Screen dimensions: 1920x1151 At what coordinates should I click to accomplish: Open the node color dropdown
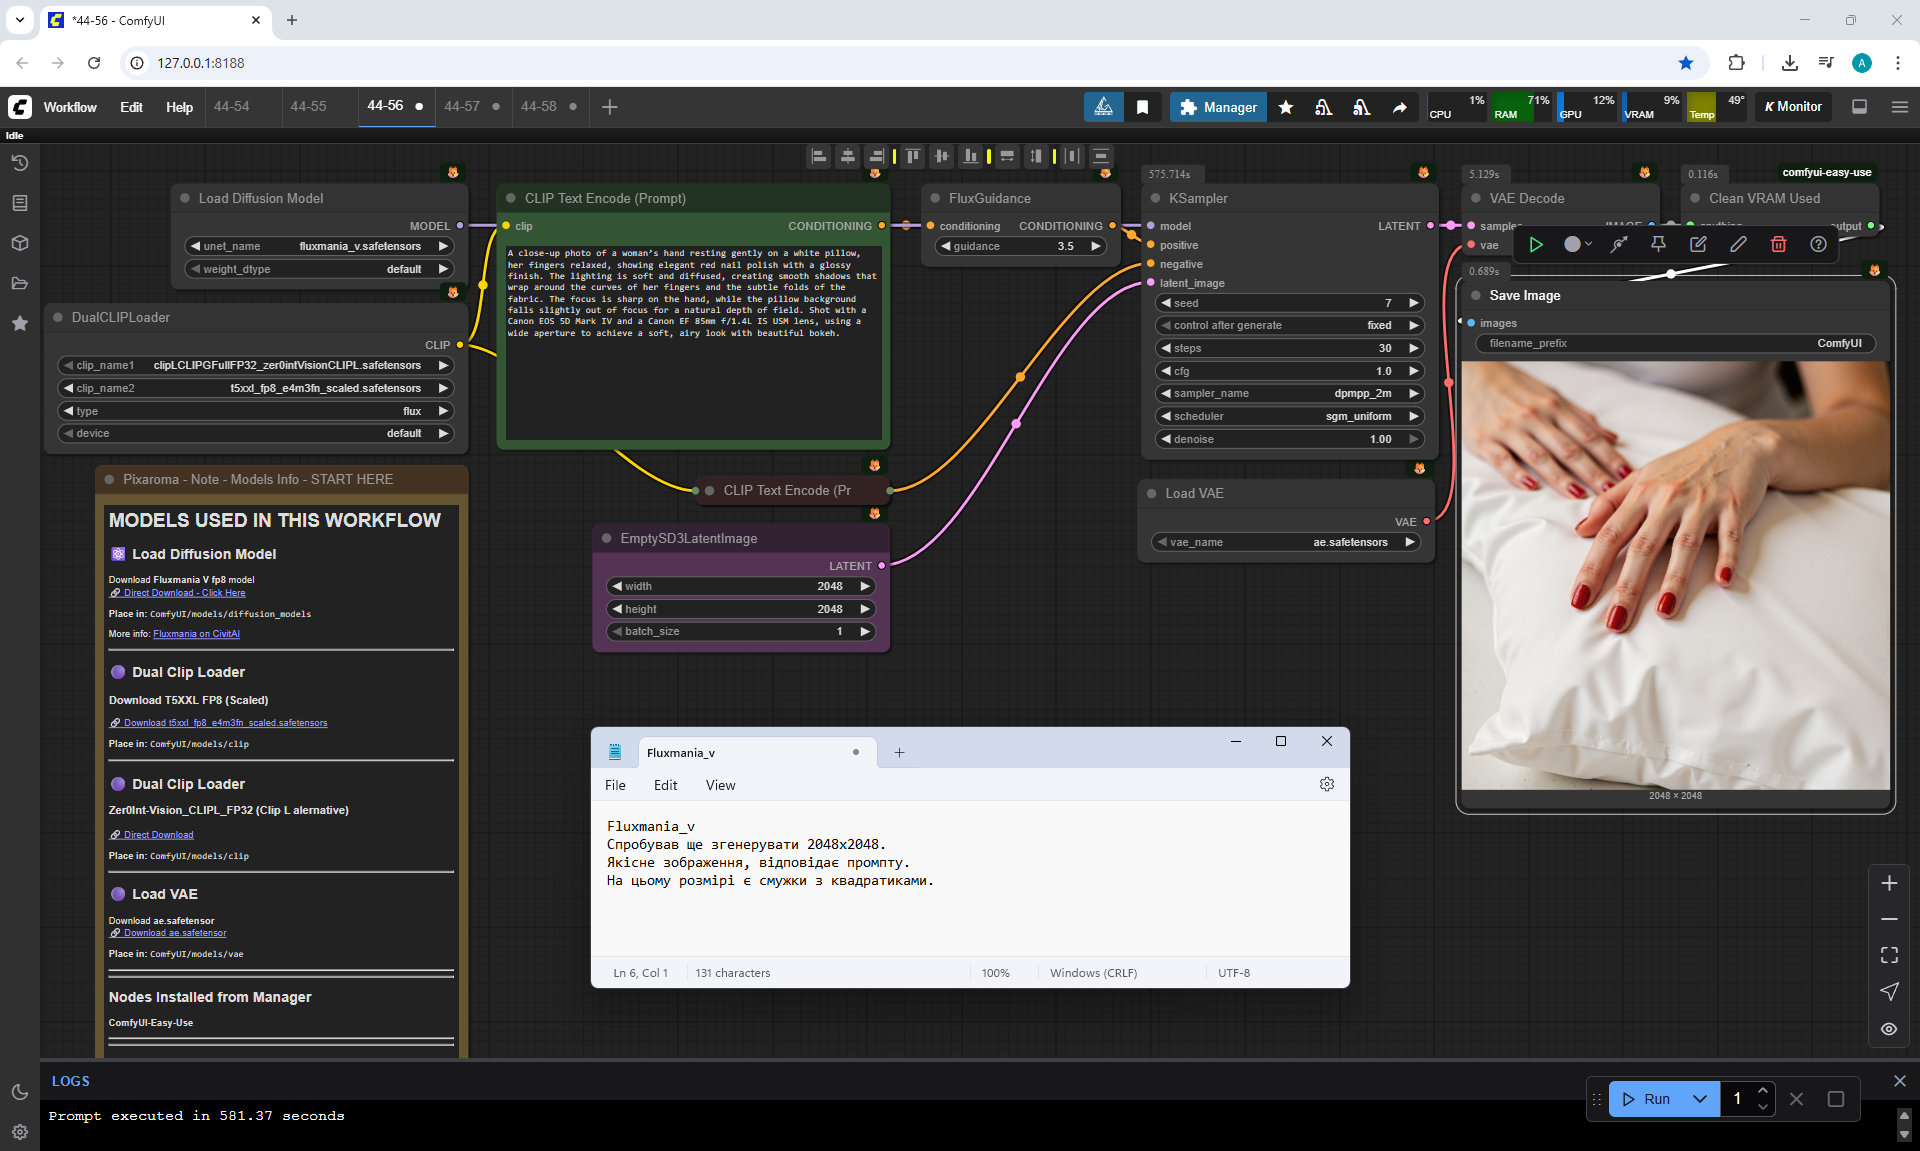pyautogui.click(x=1577, y=244)
